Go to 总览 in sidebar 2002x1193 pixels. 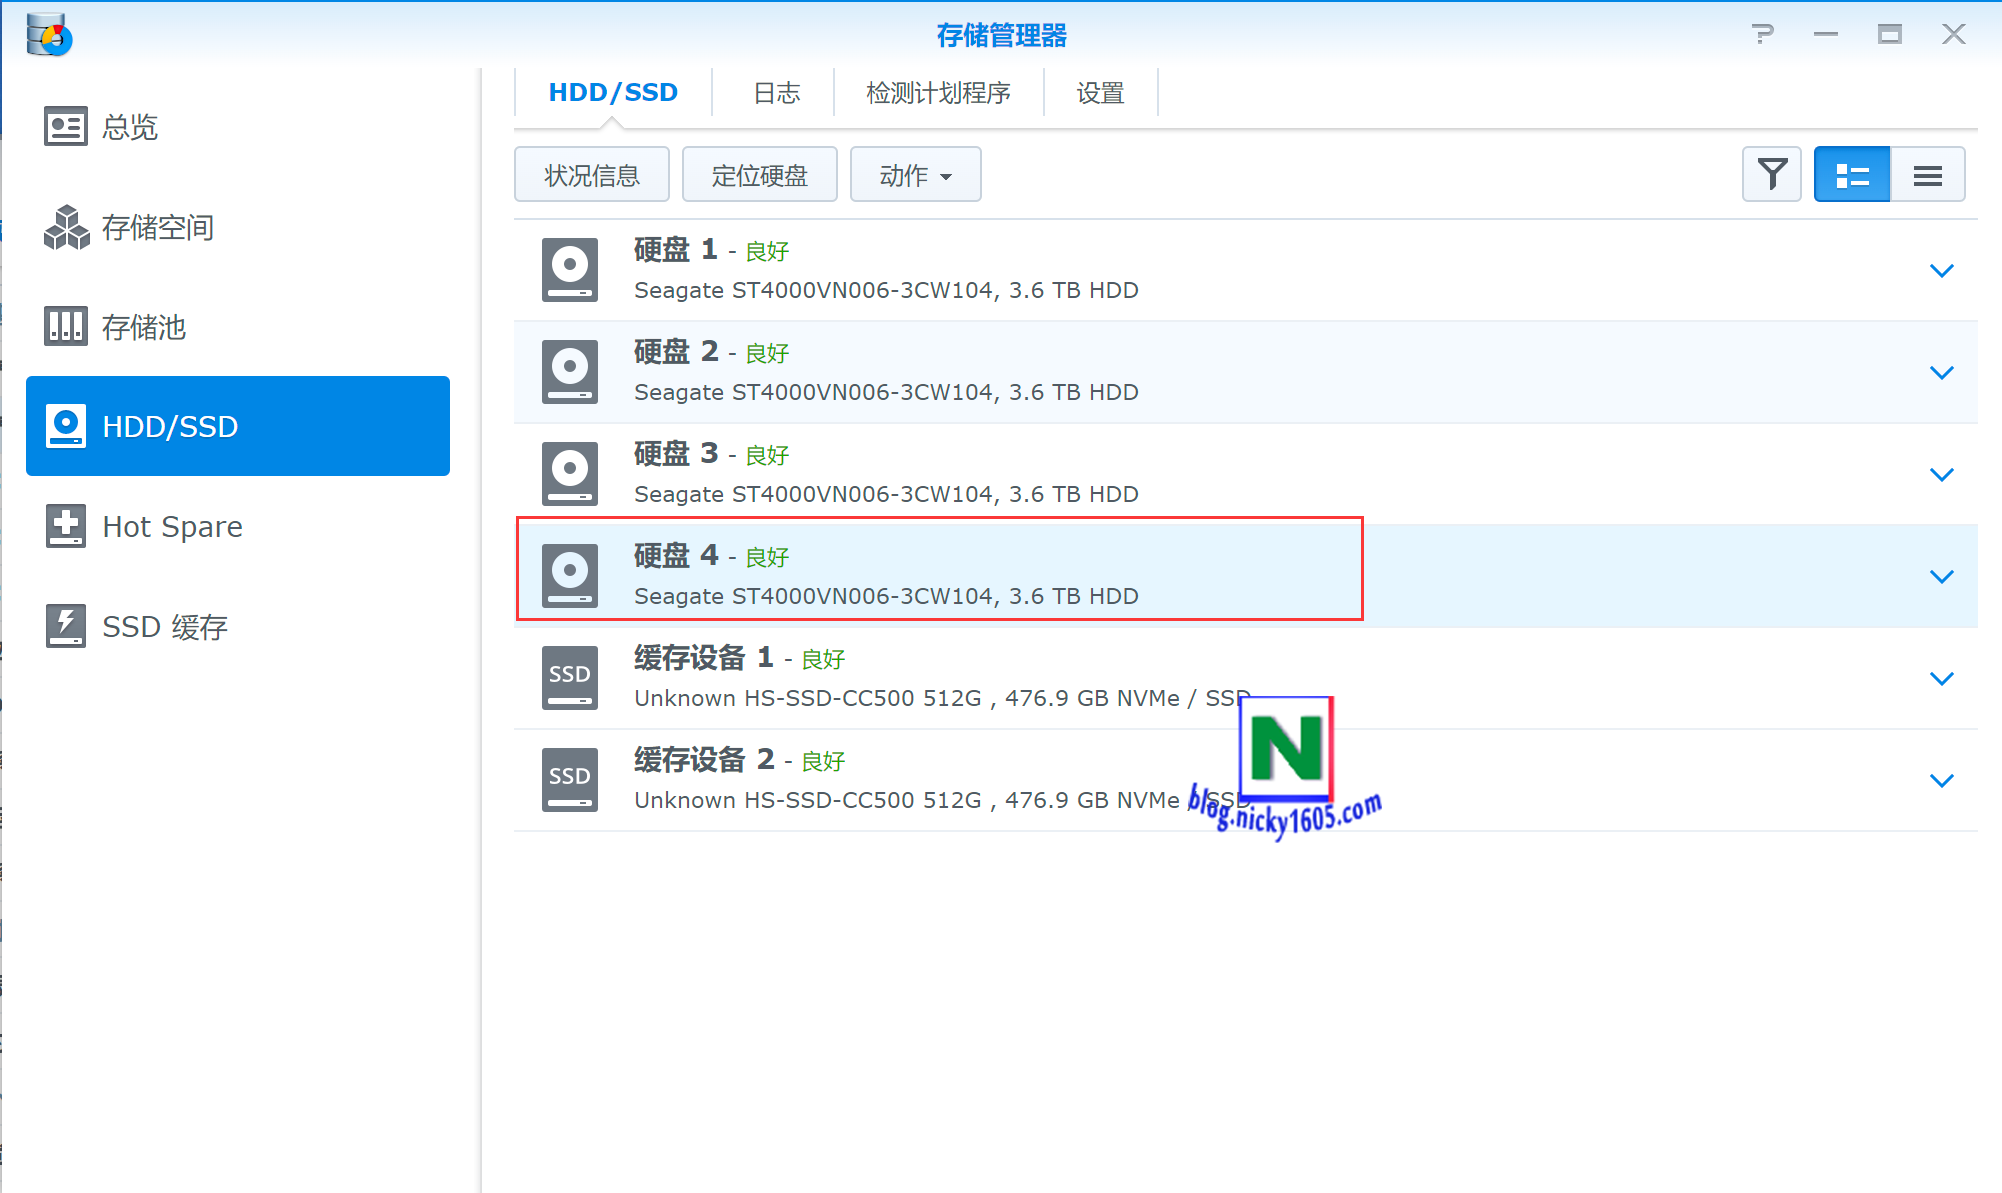point(238,127)
